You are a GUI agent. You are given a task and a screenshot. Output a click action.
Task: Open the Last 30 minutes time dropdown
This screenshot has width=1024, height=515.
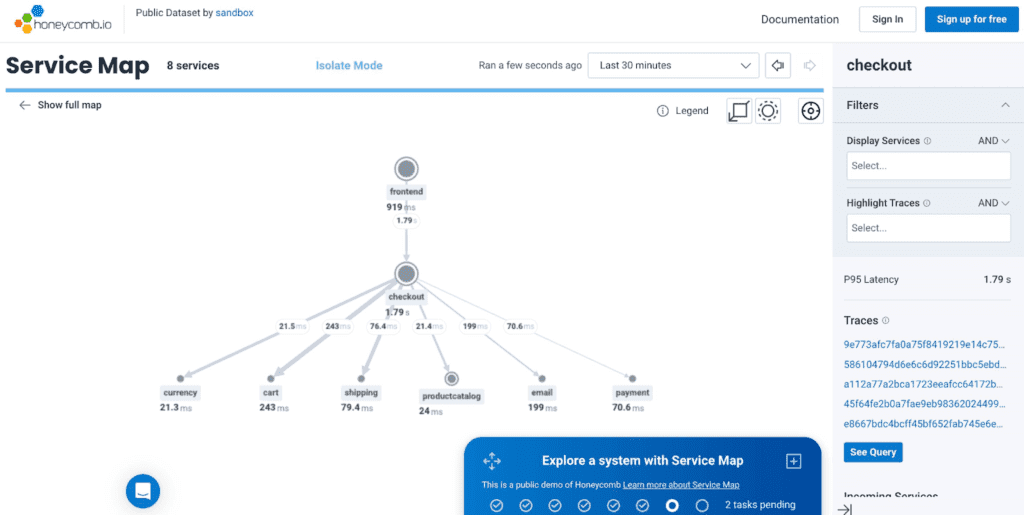(673, 66)
